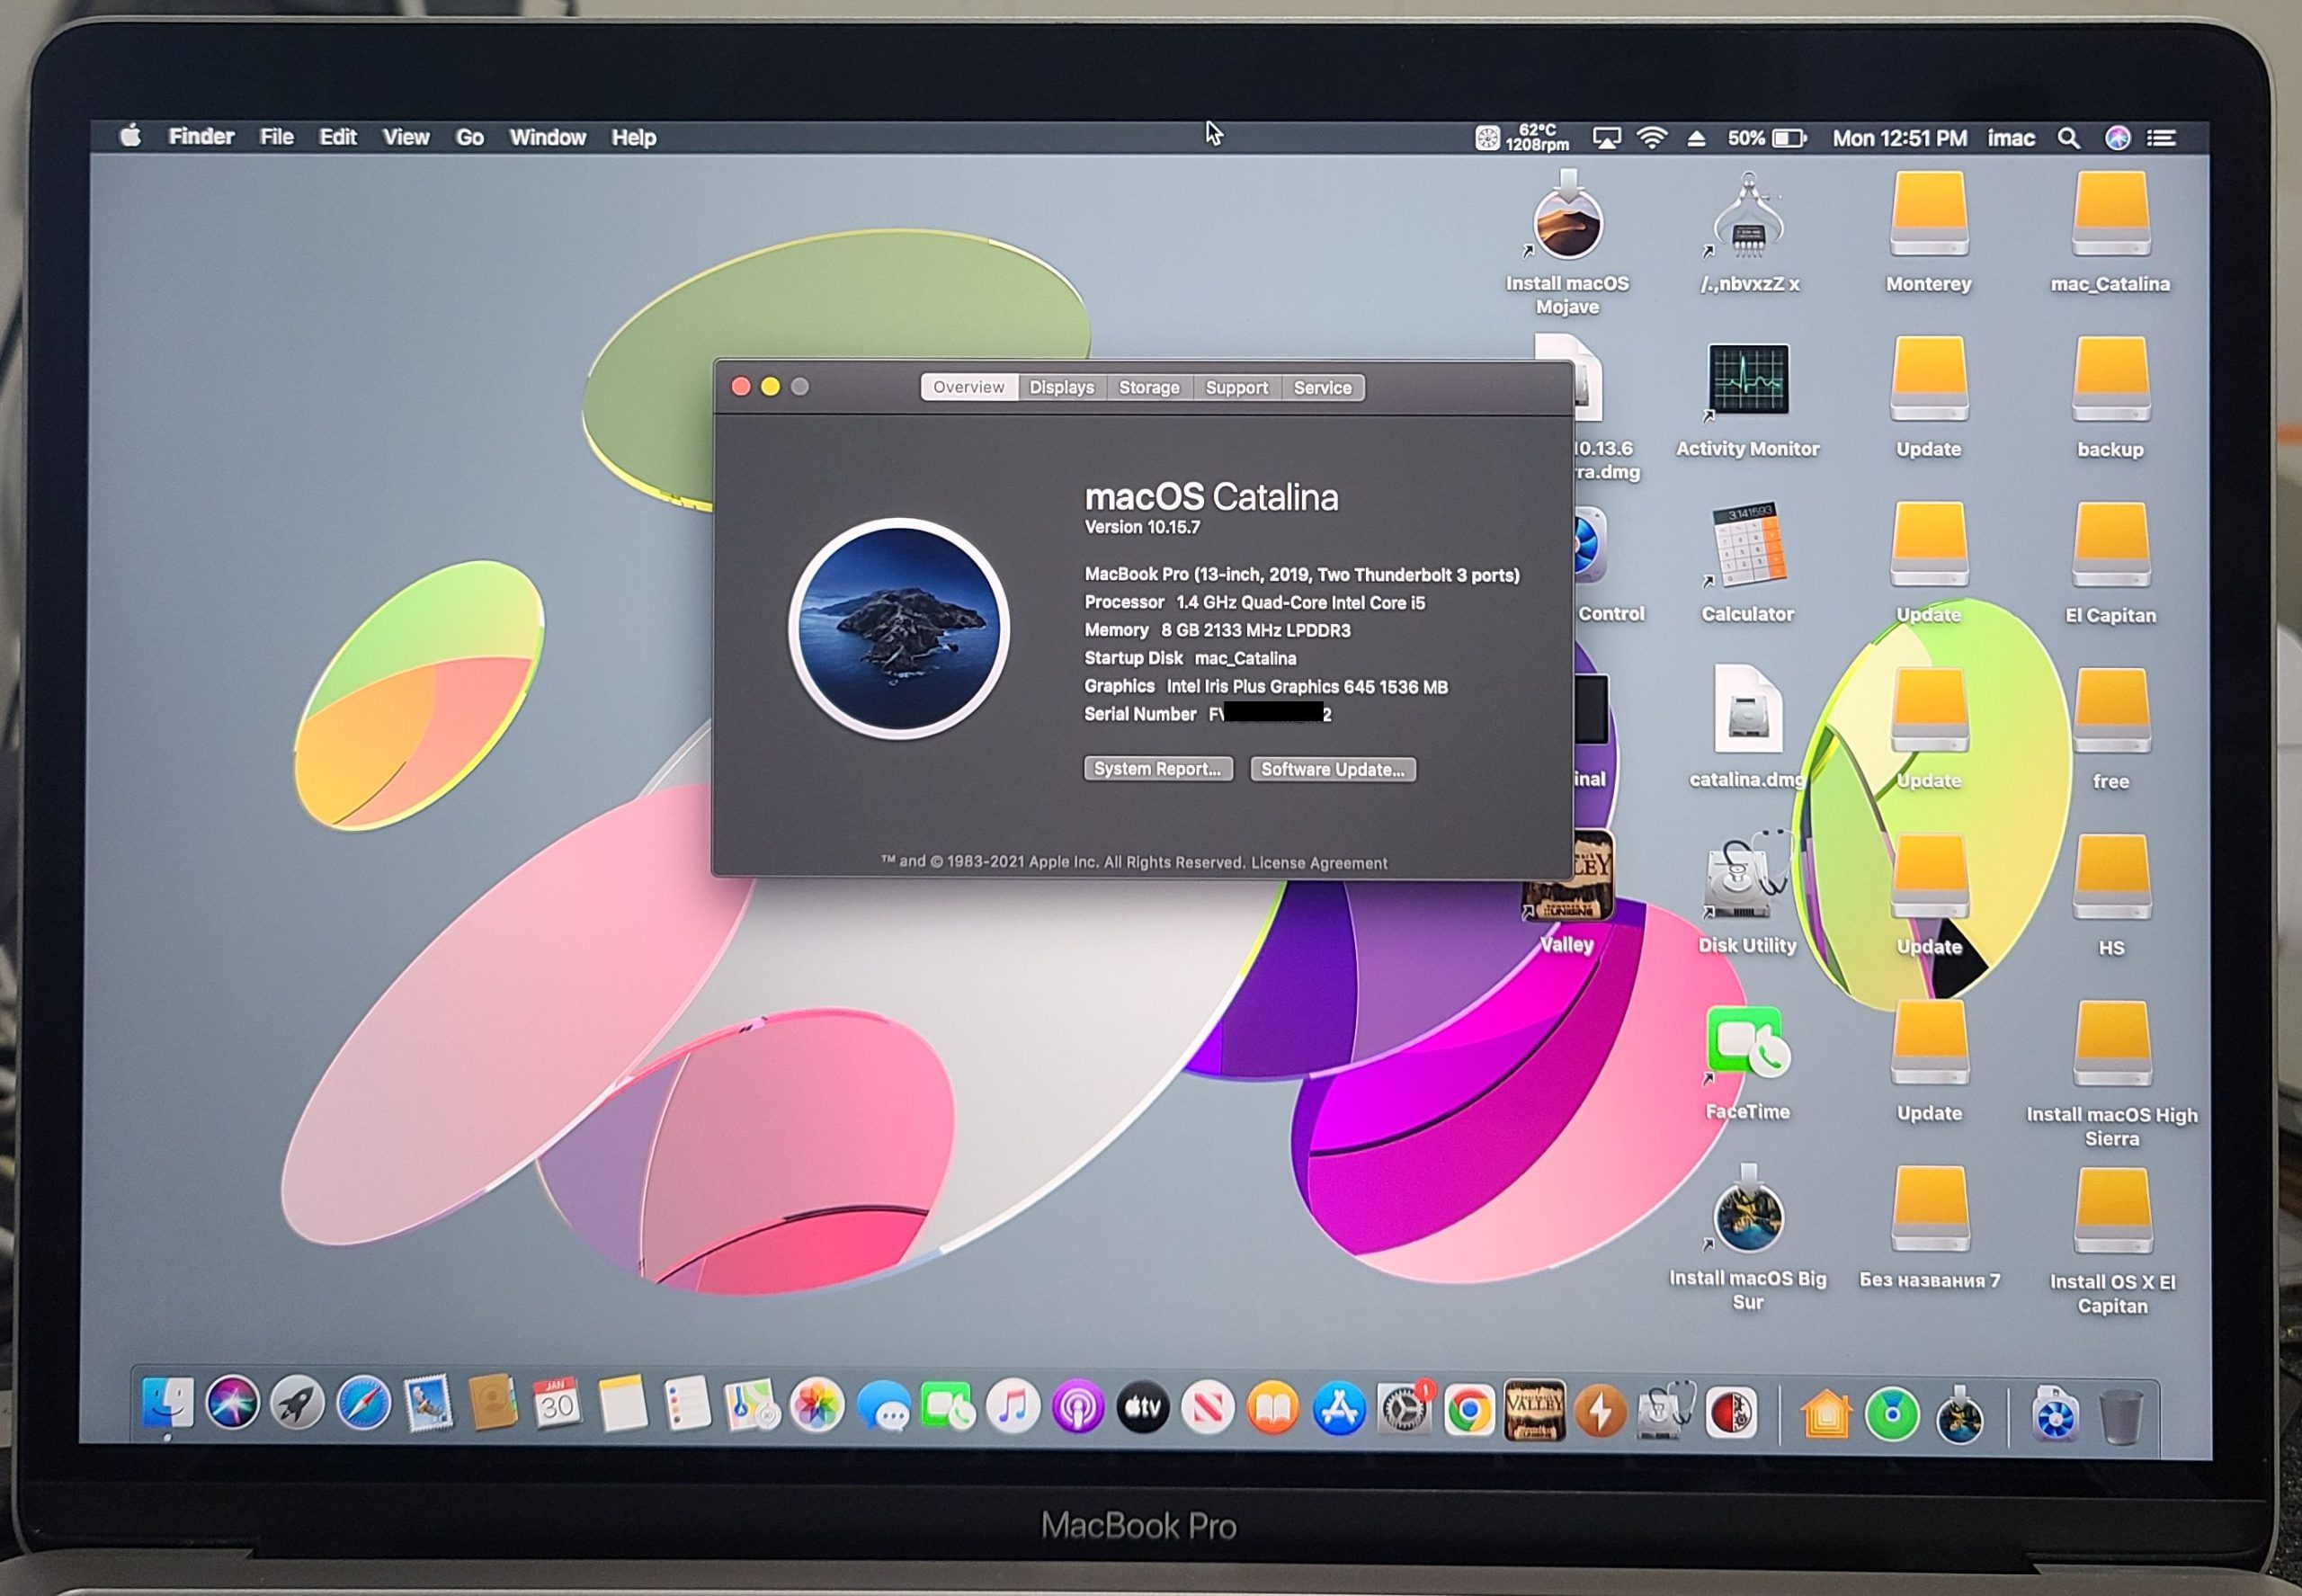
Task: Open the Go menu
Action: coord(469,137)
